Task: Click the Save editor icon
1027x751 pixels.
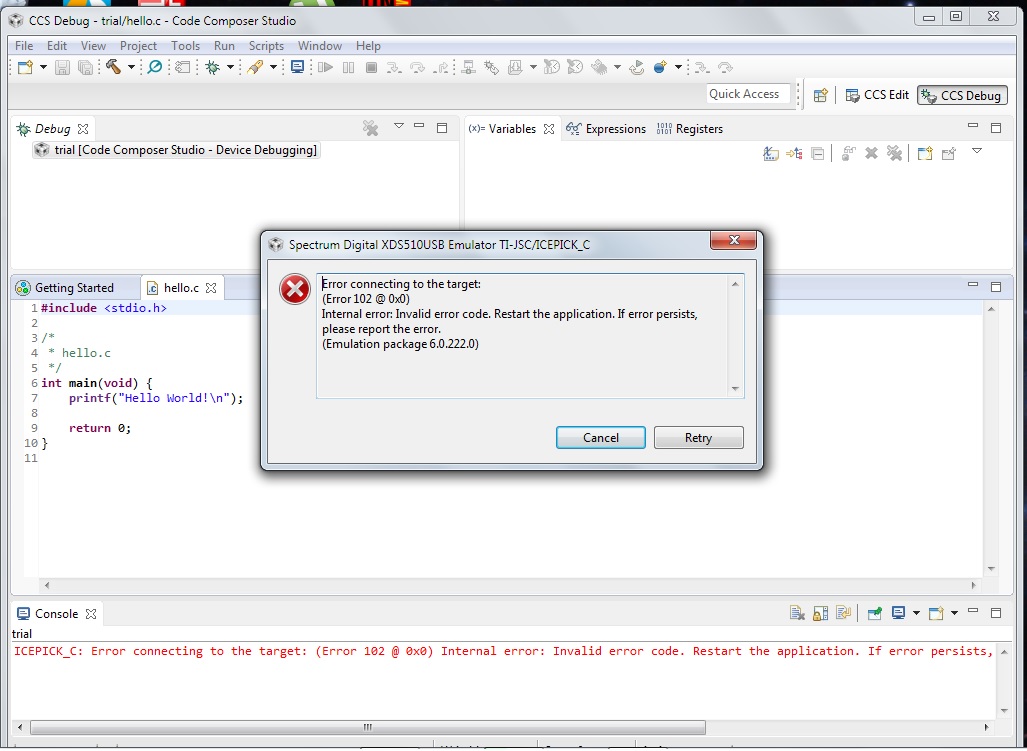Action: click(60, 67)
